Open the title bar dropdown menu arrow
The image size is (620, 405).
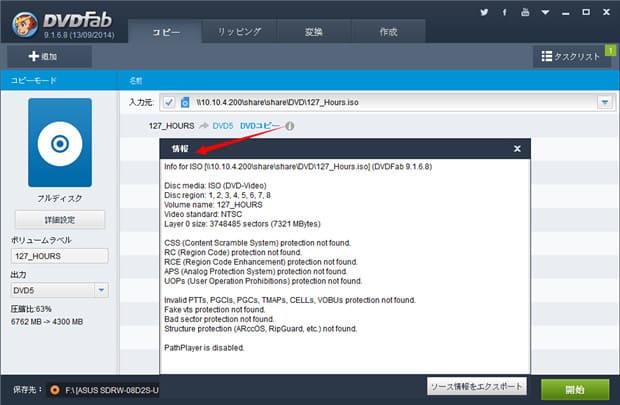(547, 13)
